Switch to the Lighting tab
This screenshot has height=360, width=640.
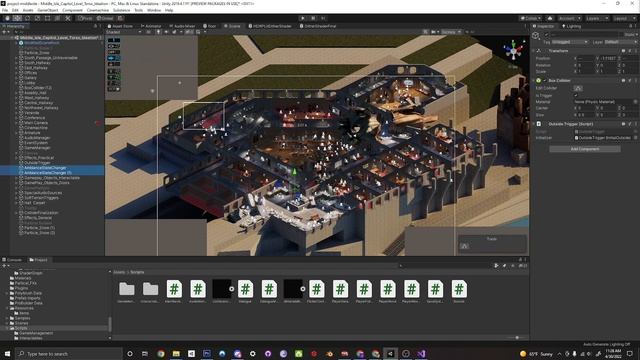[x=571, y=26]
